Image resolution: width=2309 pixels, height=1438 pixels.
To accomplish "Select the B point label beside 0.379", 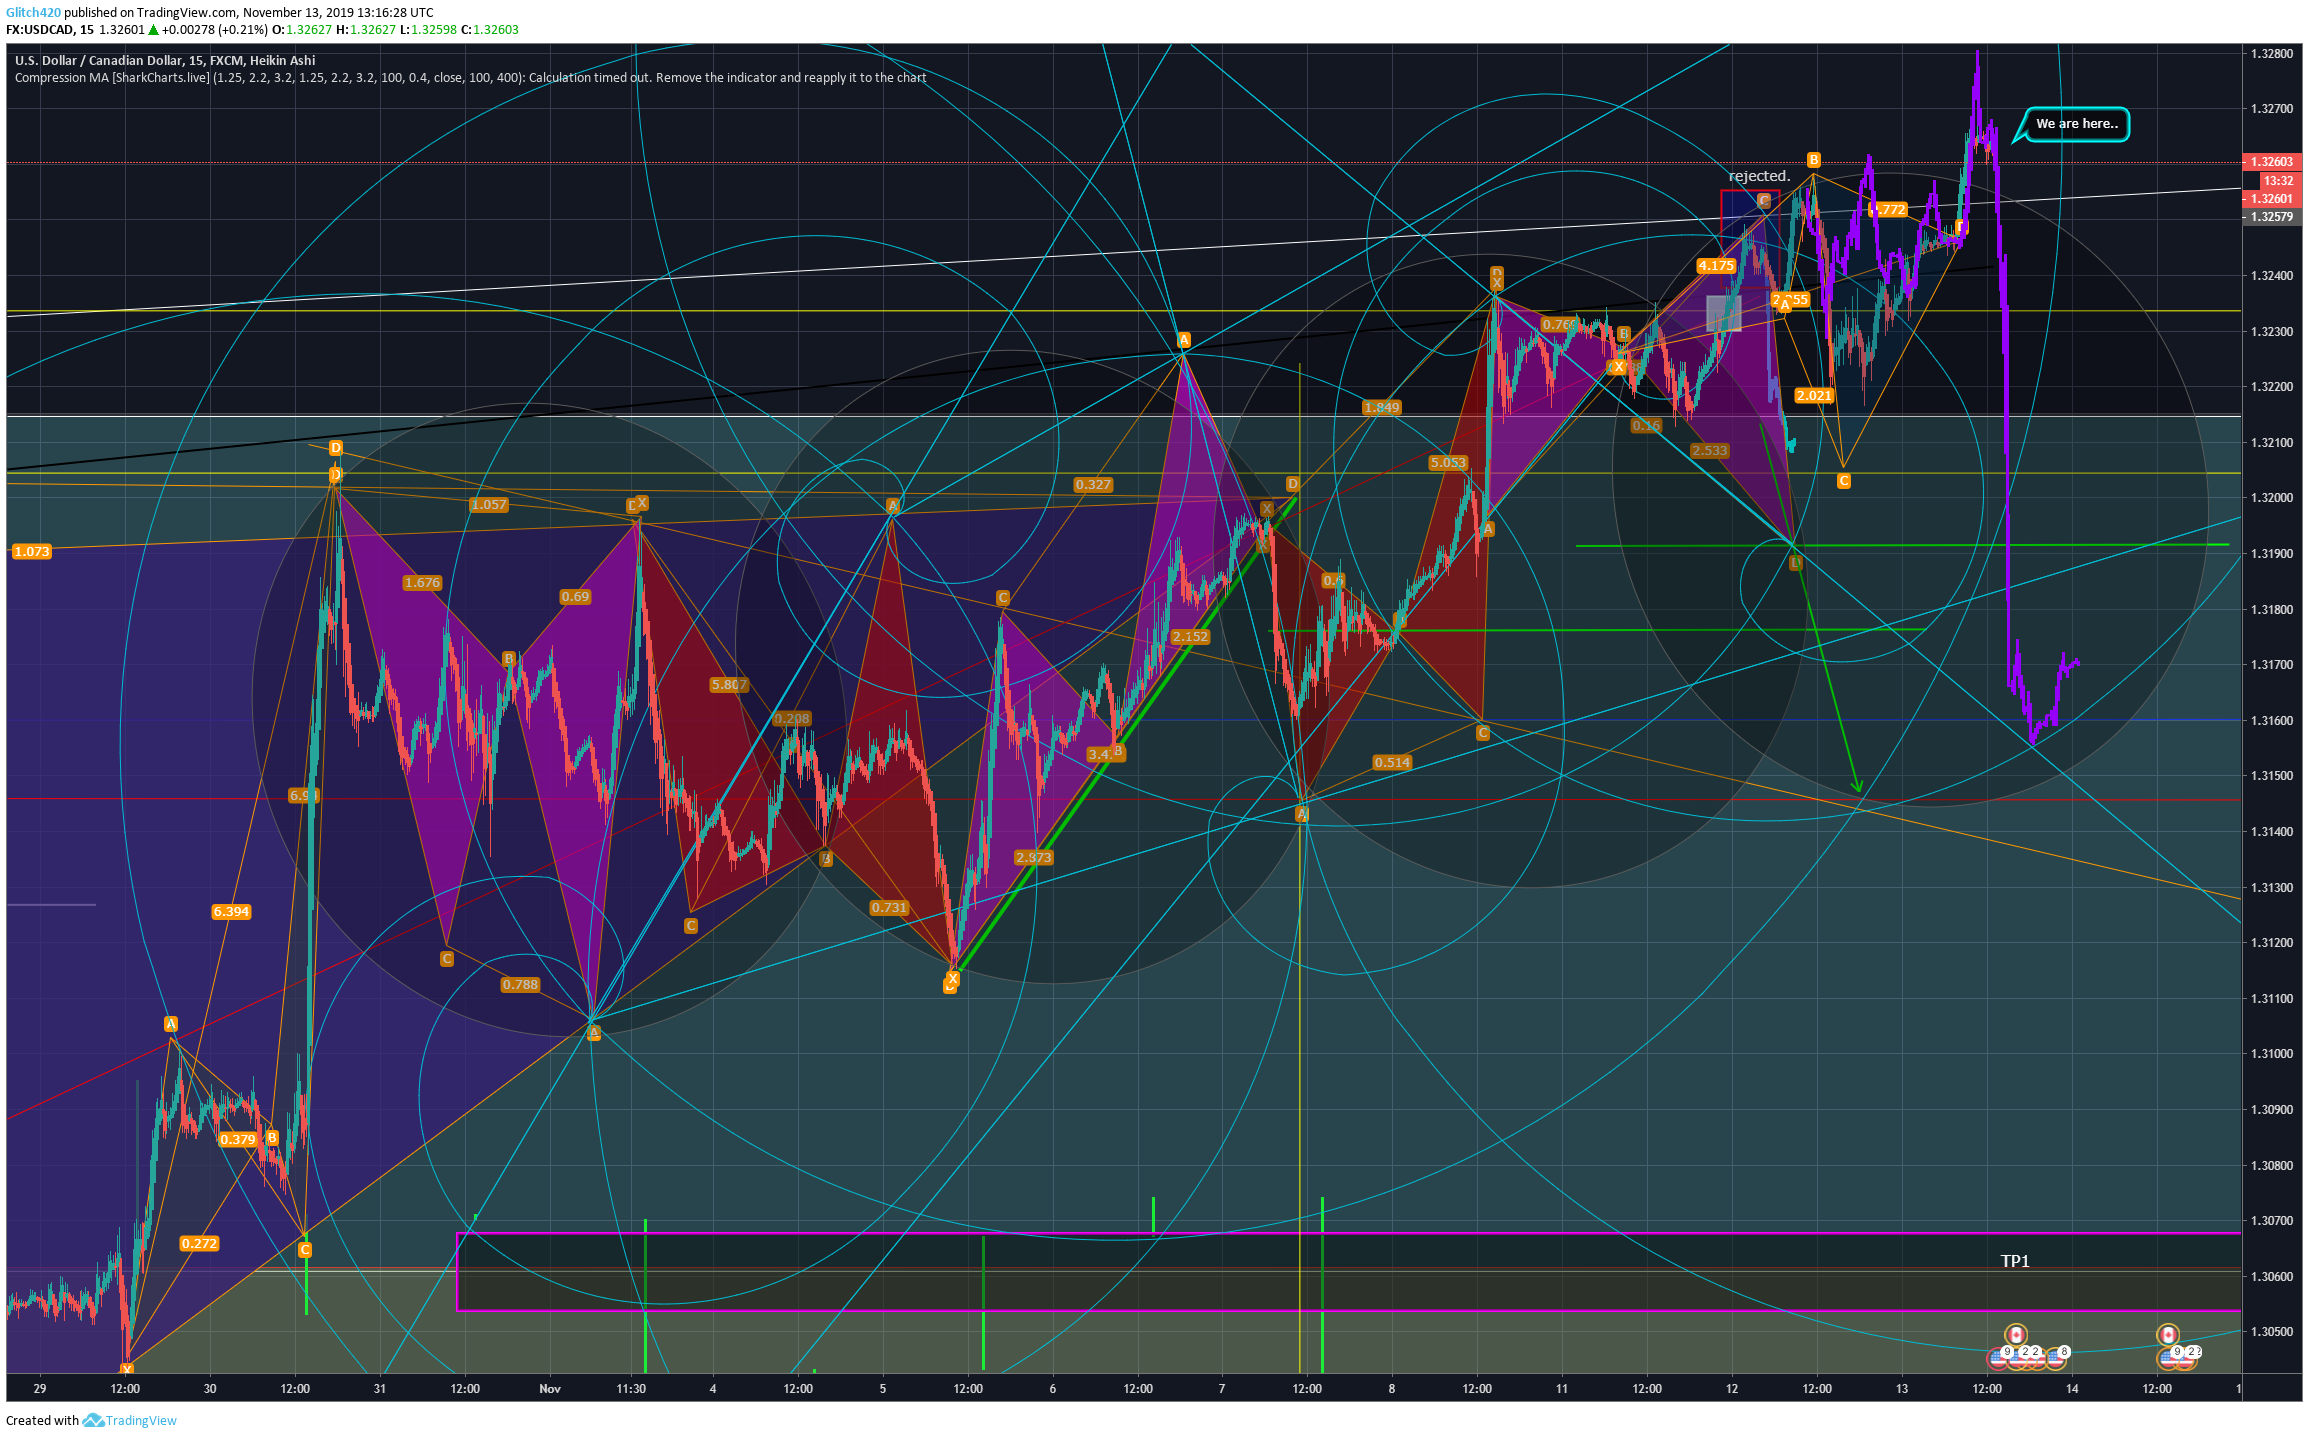I will point(271,1138).
